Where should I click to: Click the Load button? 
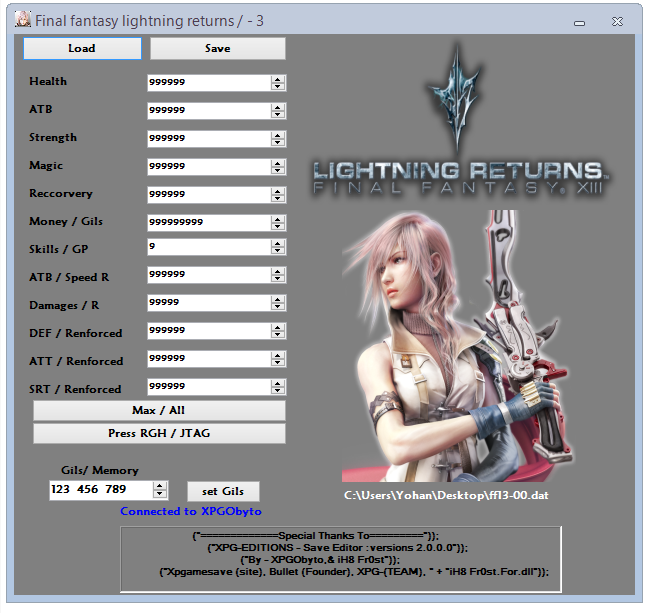point(82,48)
